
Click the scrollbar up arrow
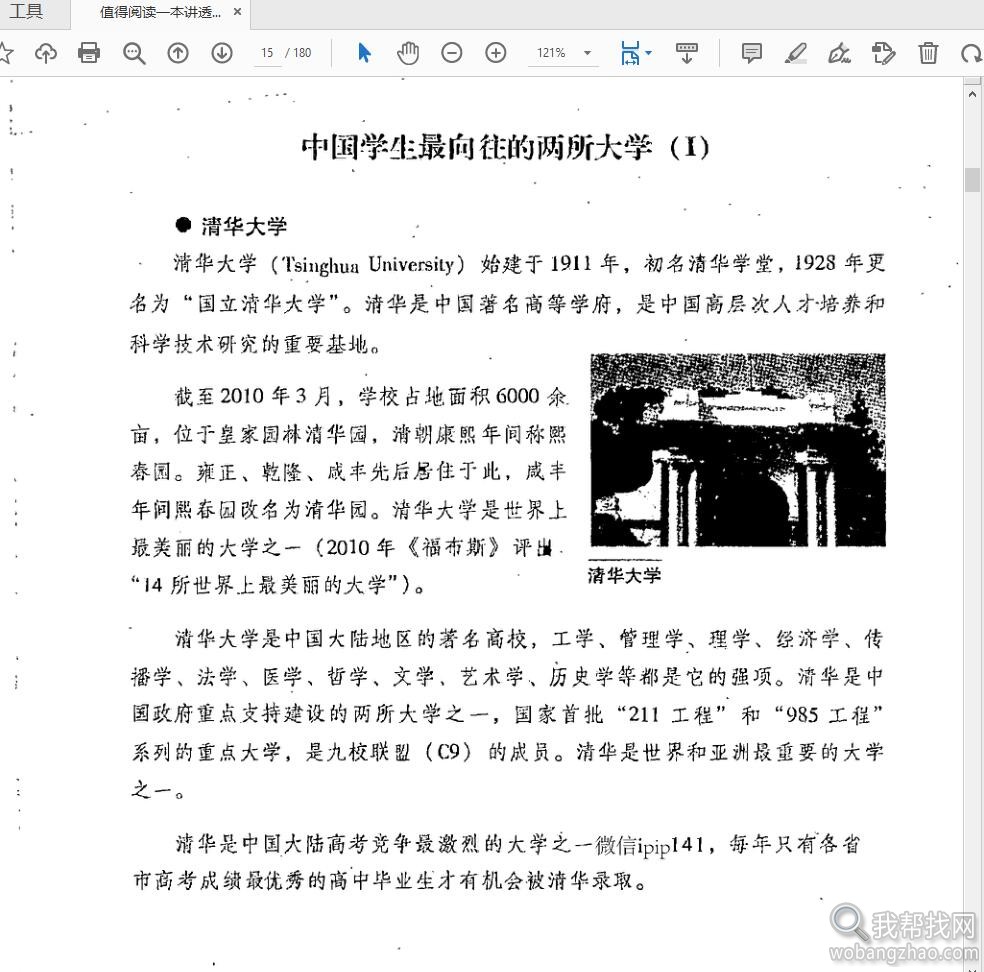click(x=973, y=95)
